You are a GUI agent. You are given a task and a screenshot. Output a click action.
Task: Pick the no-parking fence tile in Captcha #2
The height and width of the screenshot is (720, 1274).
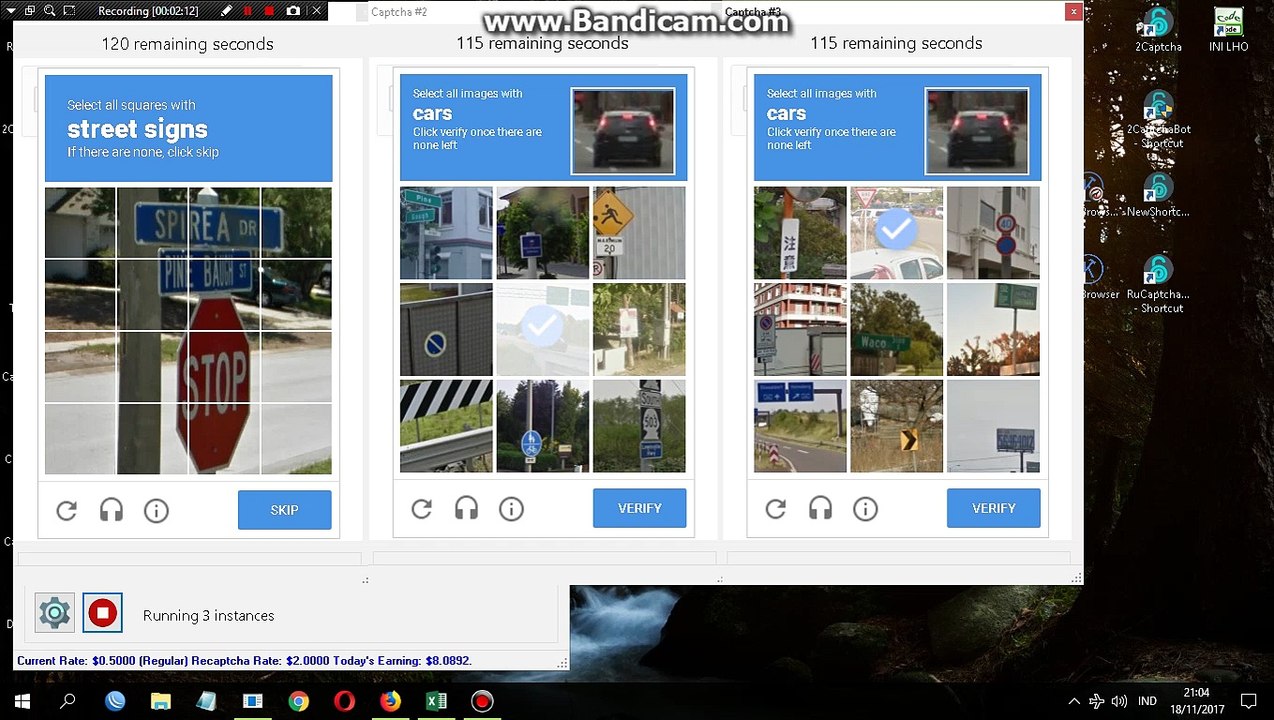446,329
